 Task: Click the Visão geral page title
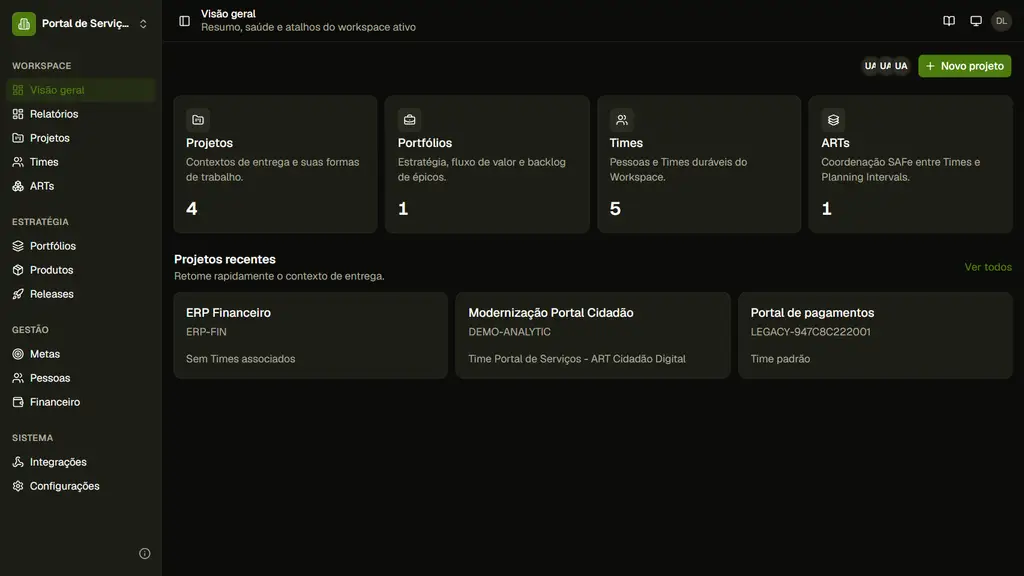228,14
